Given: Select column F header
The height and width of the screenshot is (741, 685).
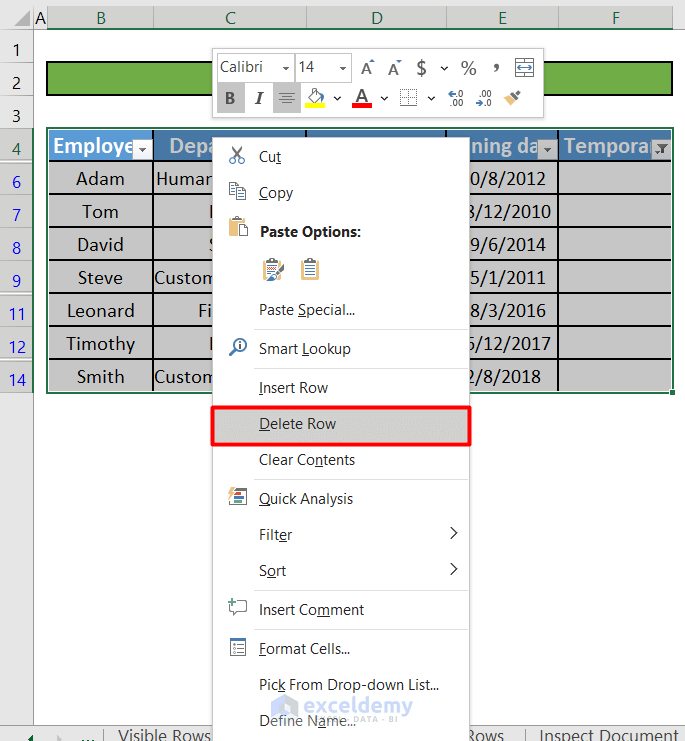Looking at the screenshot, I should tap(616, 18).
